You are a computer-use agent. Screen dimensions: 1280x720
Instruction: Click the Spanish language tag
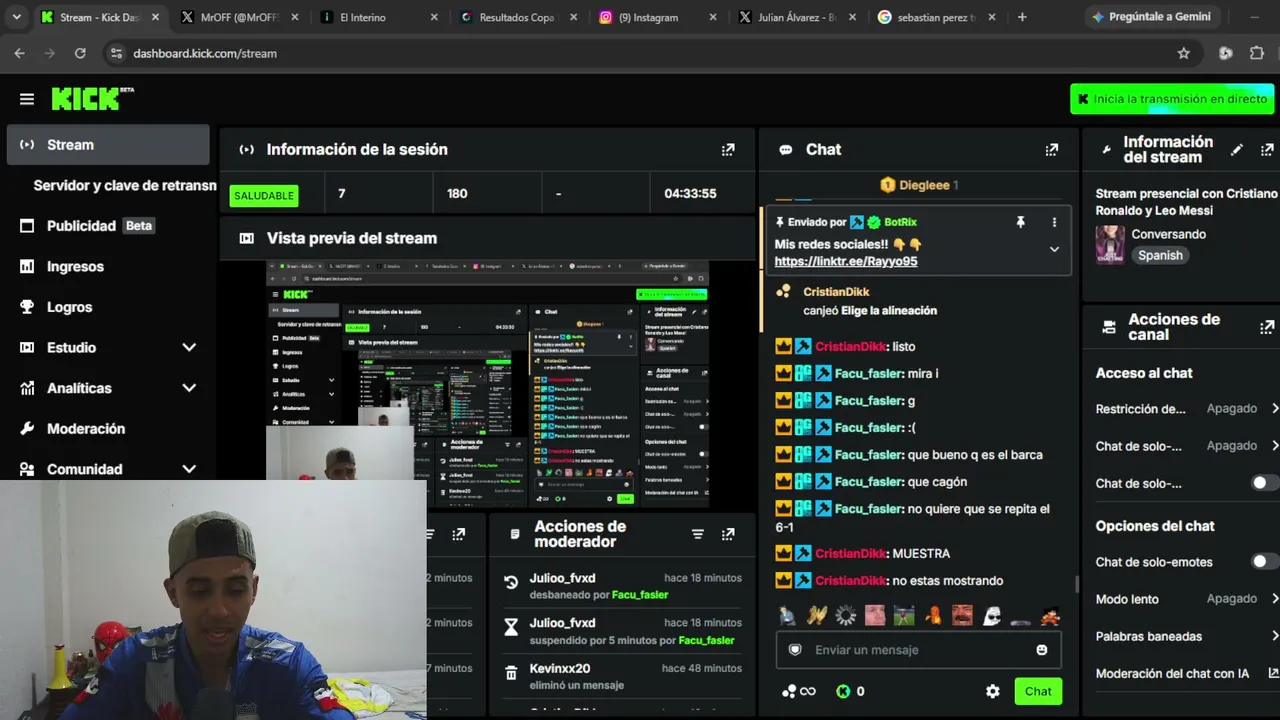[1160, 255]
